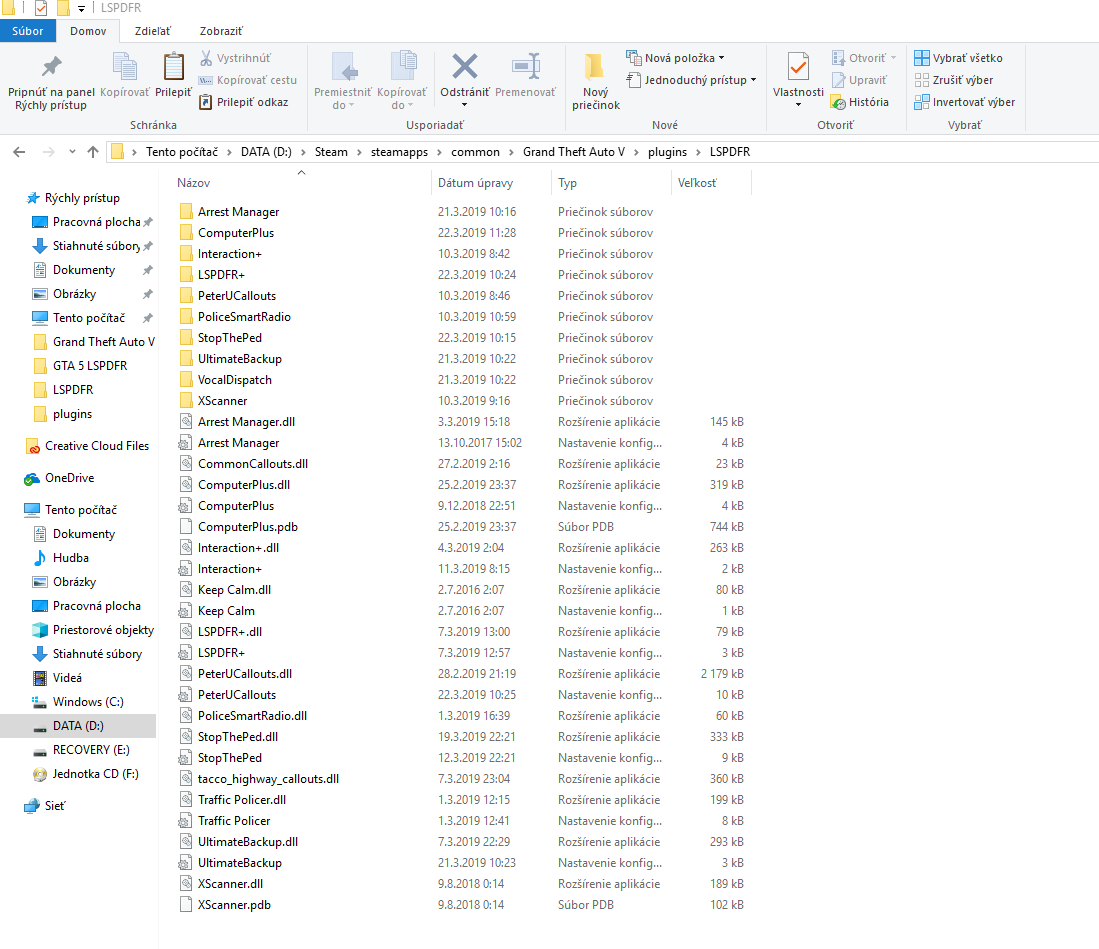Screen dimensions: 1099x949
Task: Select Videá in navigation pane
Action: 67,678
